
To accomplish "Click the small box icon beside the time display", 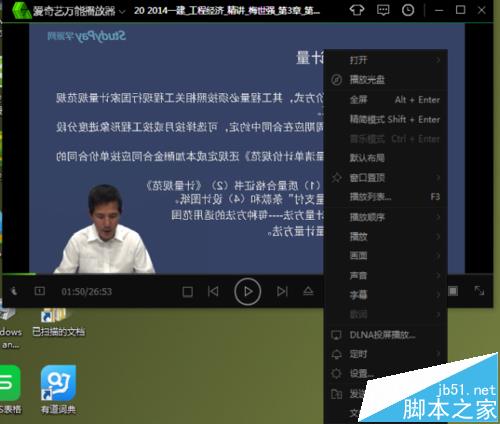I will click(x=39, y=291).
